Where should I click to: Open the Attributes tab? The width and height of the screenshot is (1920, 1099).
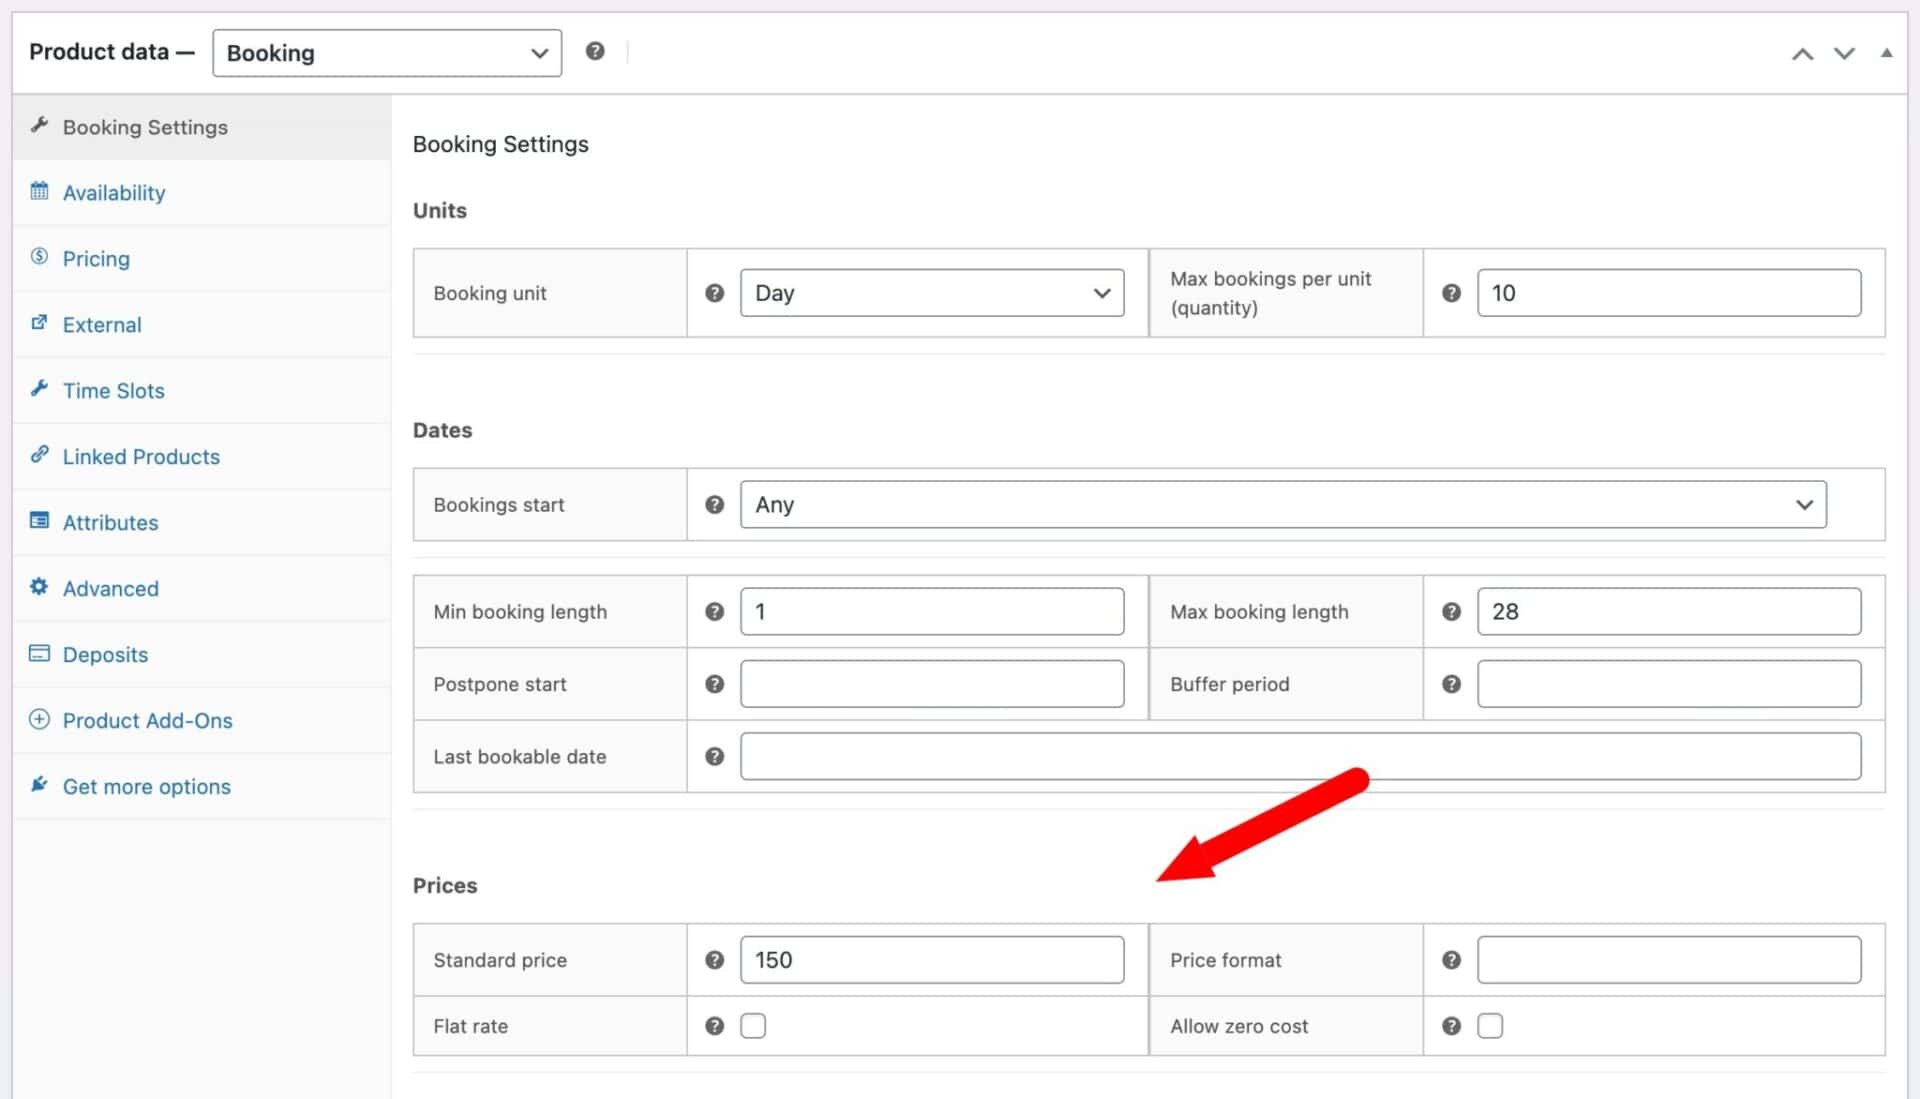tap(202, 523)
